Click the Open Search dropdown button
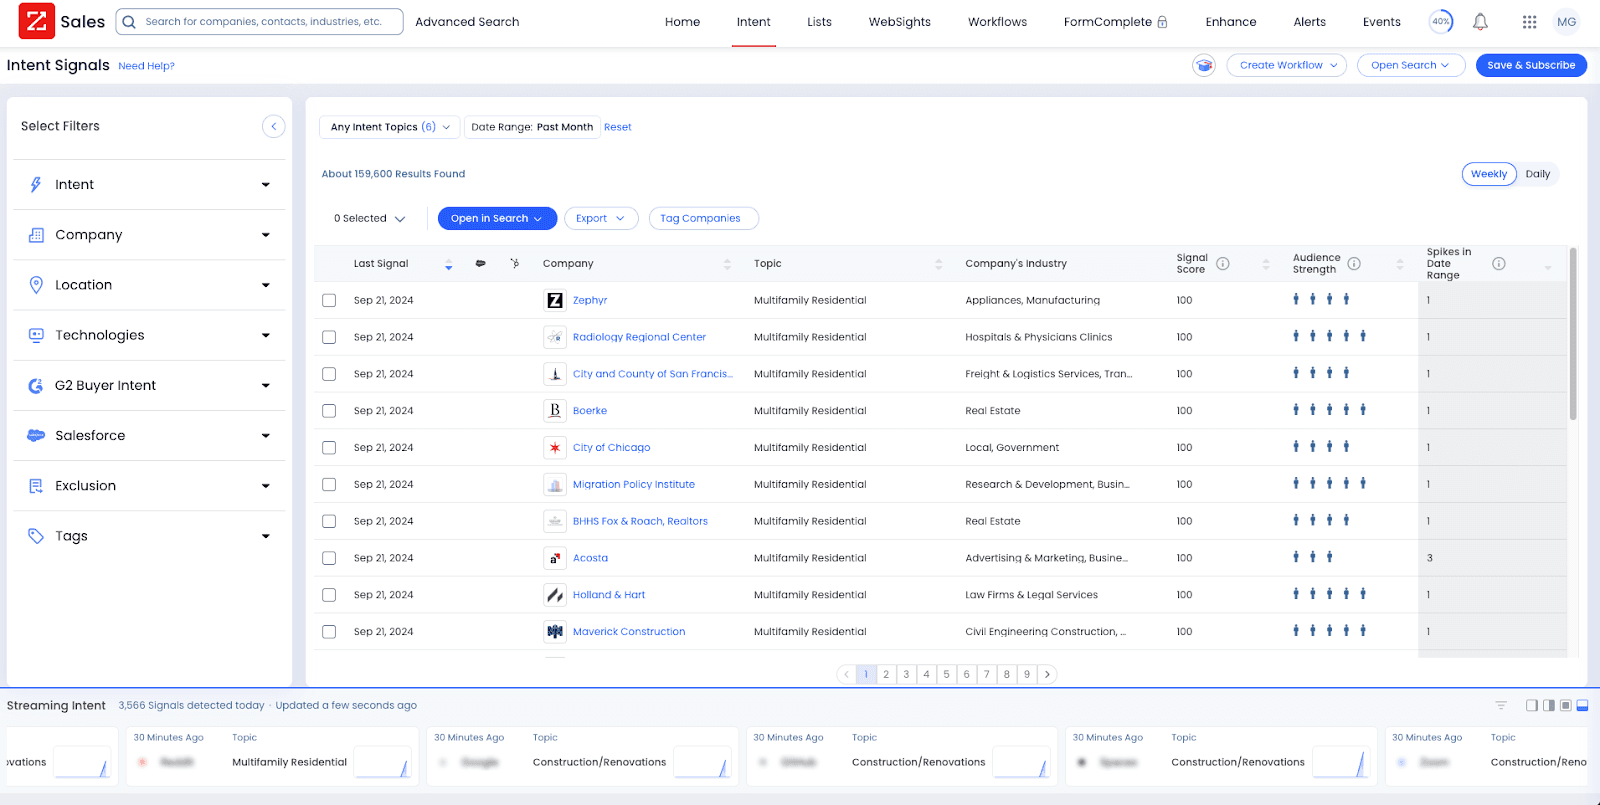 point(1410,65)
